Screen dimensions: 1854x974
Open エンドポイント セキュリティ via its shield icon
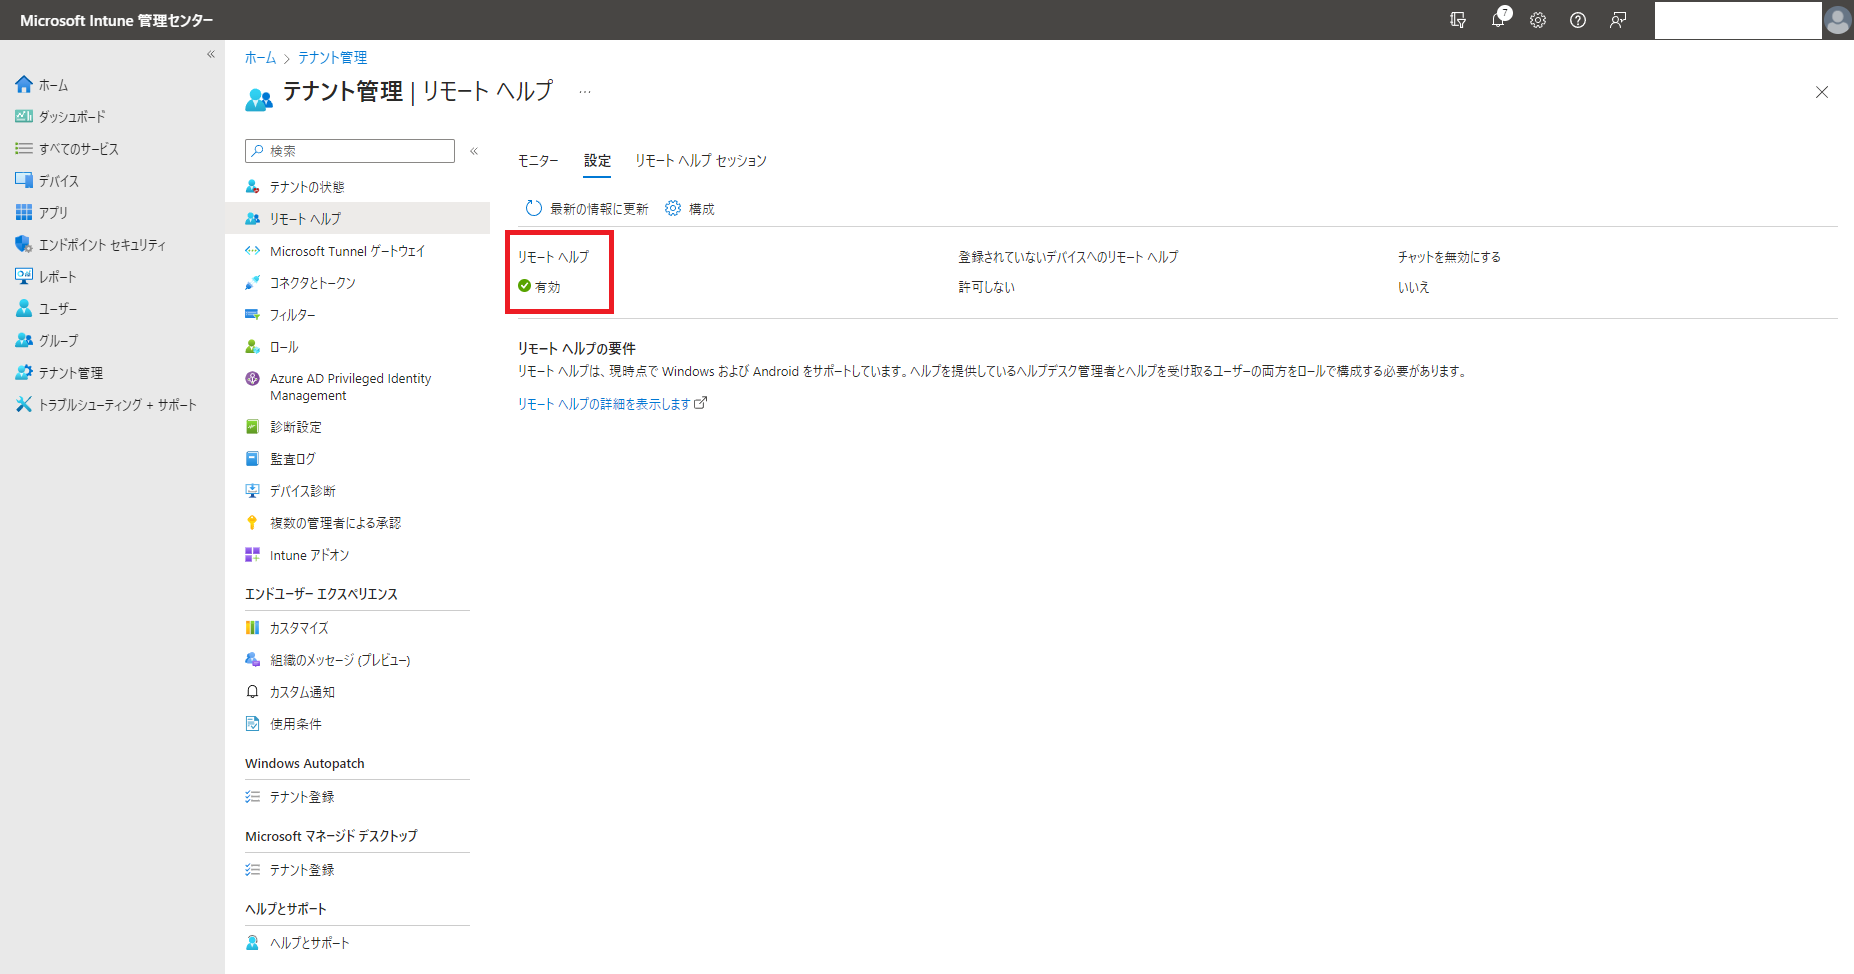25,243
